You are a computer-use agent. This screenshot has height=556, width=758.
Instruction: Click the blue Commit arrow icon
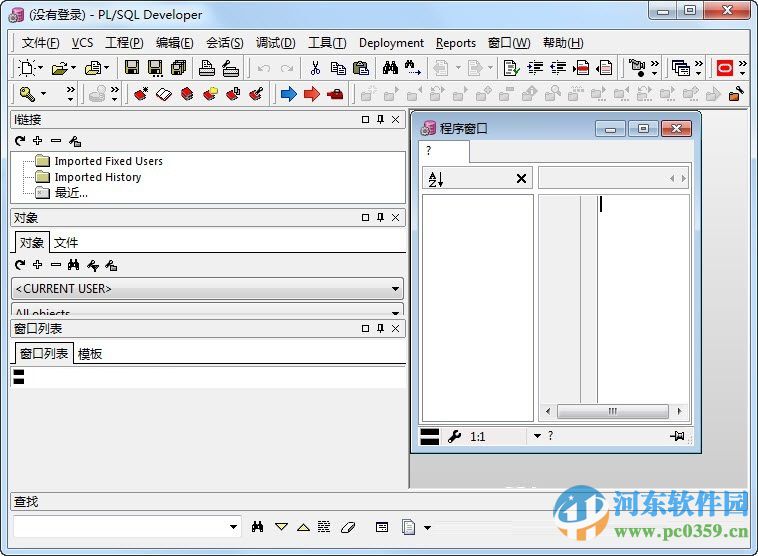(289, 94)
